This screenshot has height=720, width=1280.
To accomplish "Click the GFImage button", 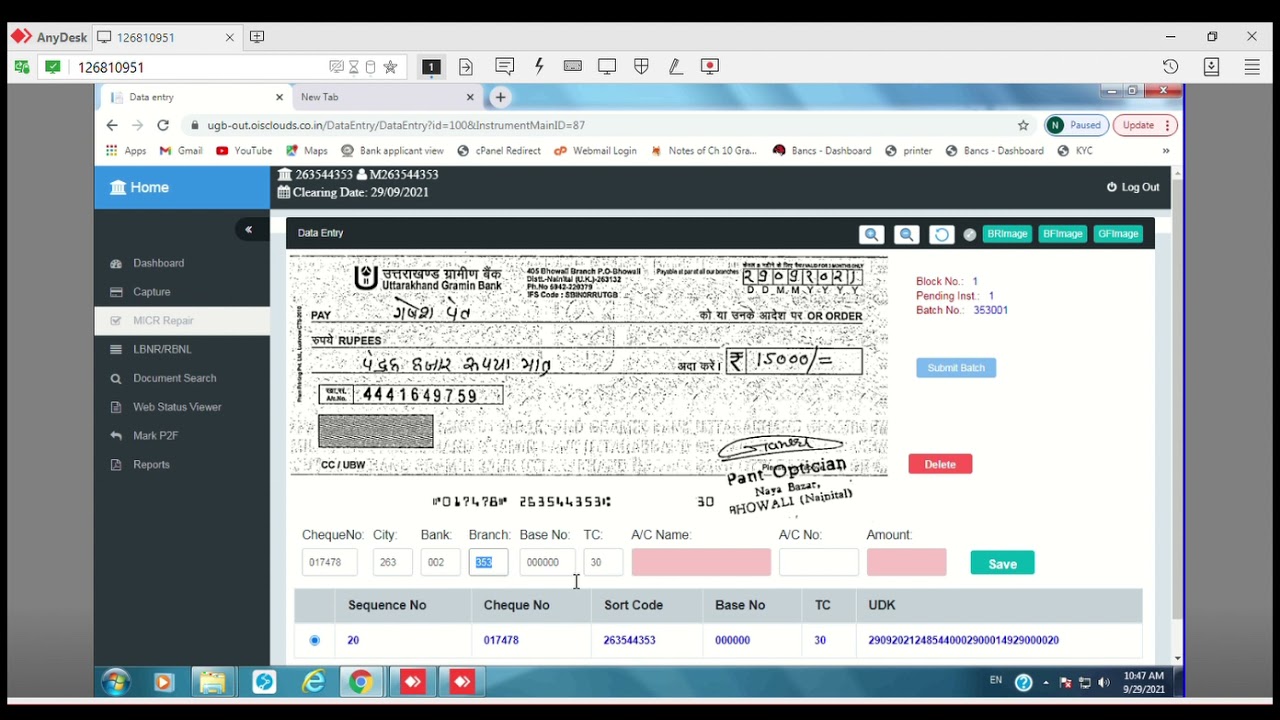I will 1118,234.
